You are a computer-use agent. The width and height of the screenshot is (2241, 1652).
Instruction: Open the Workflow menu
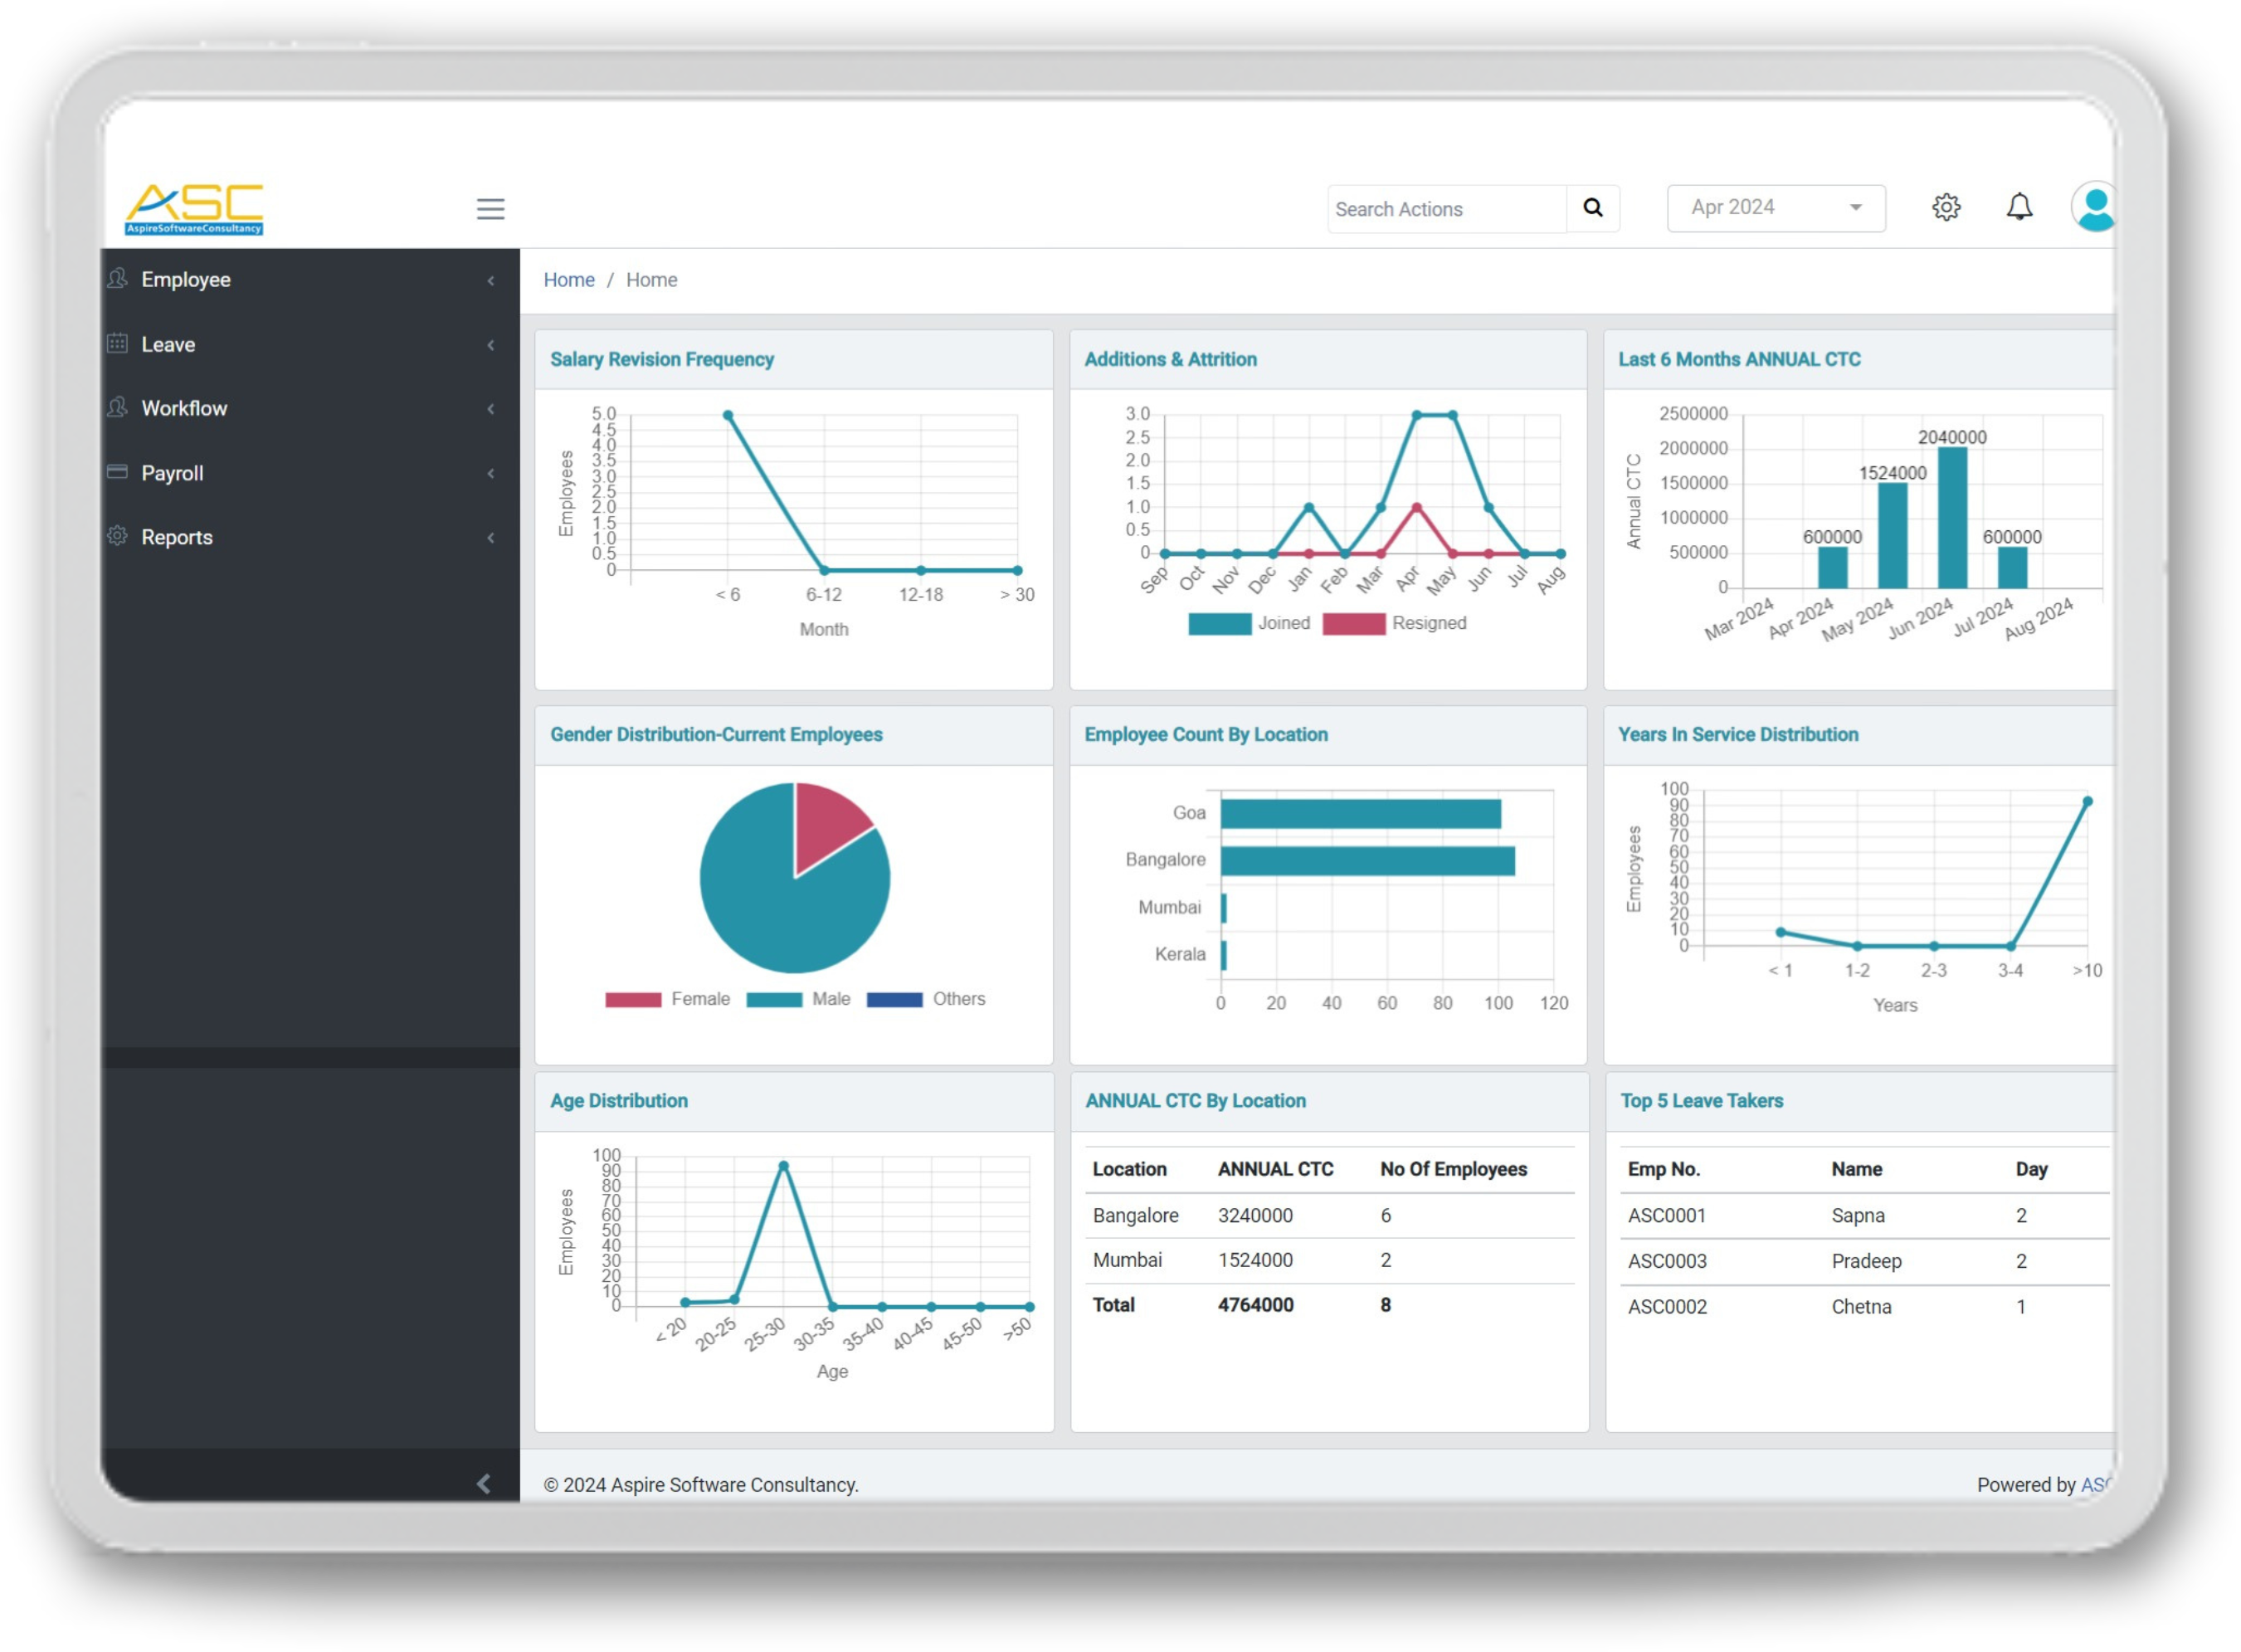pyautogui.click(x=310, y=408)
